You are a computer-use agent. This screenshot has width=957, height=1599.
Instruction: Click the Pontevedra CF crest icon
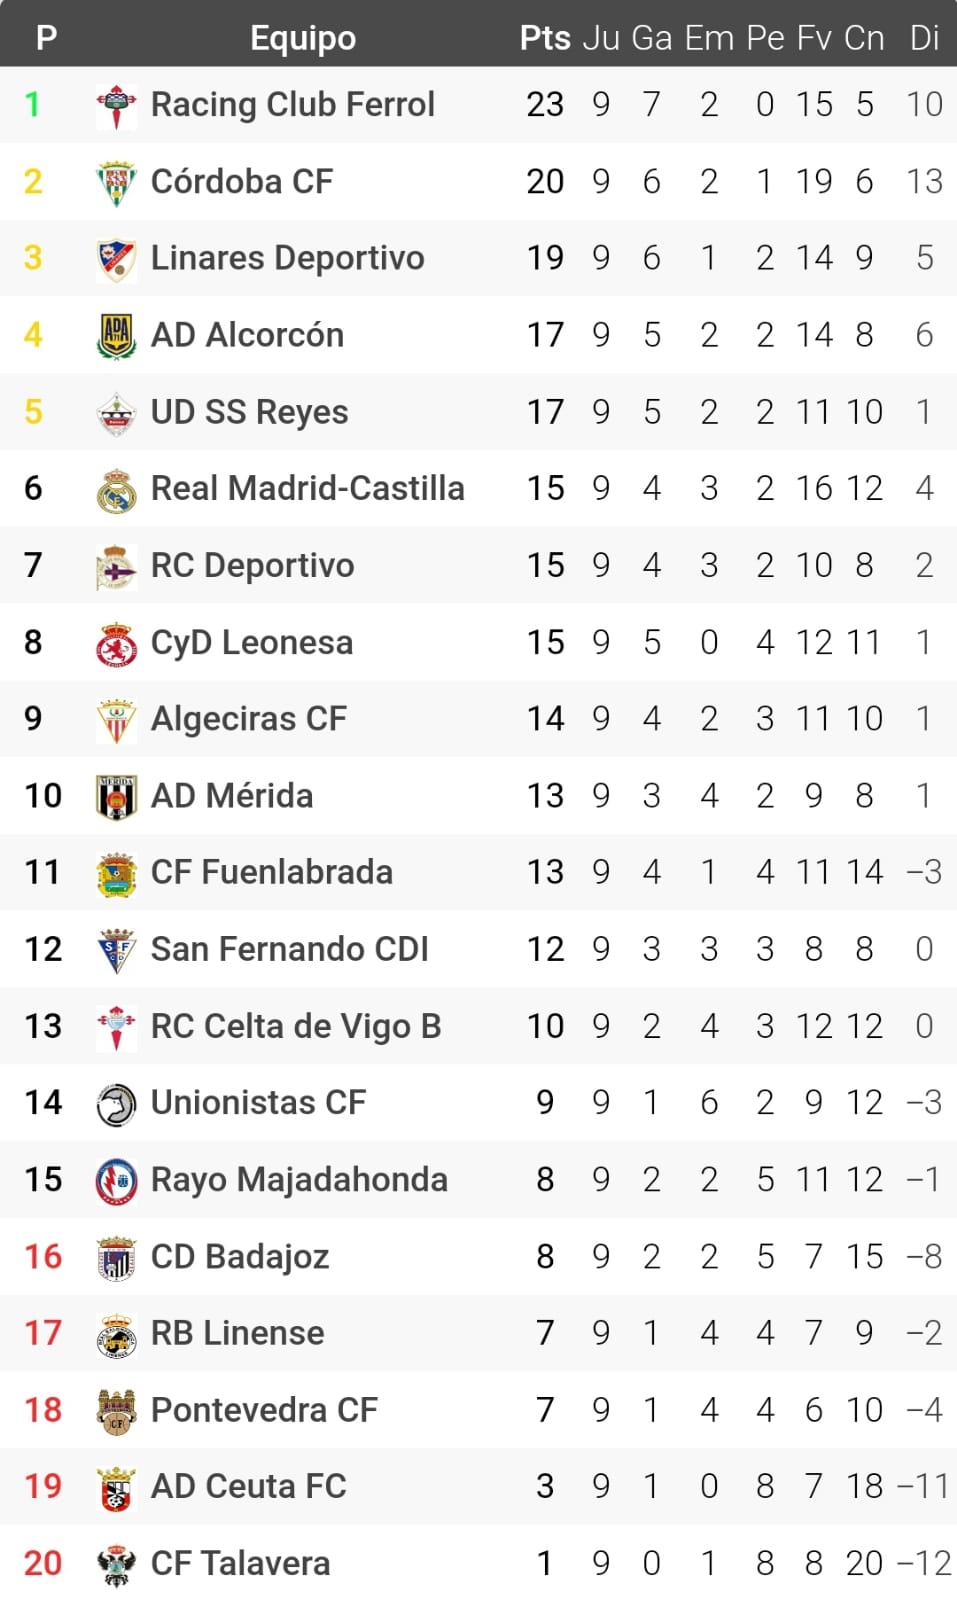coord(116,1410)
